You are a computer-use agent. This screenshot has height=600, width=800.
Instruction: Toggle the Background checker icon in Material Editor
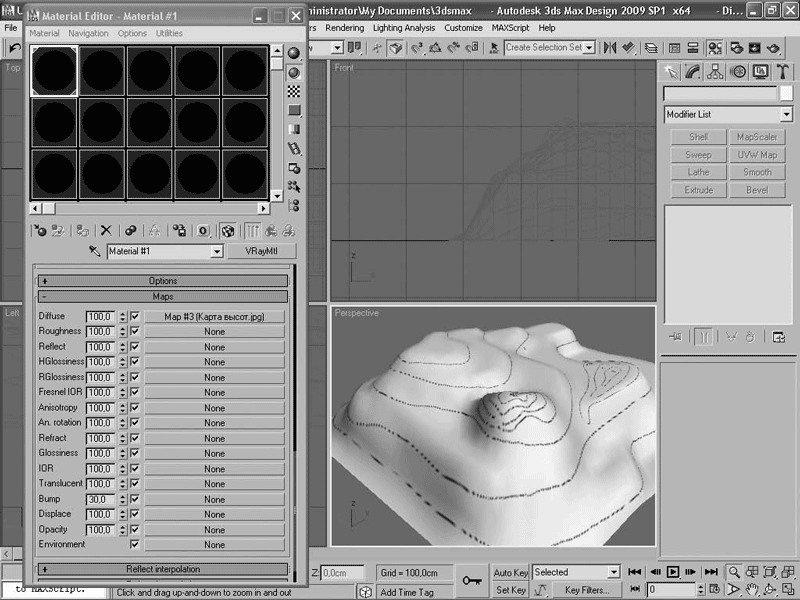(294, 91)
